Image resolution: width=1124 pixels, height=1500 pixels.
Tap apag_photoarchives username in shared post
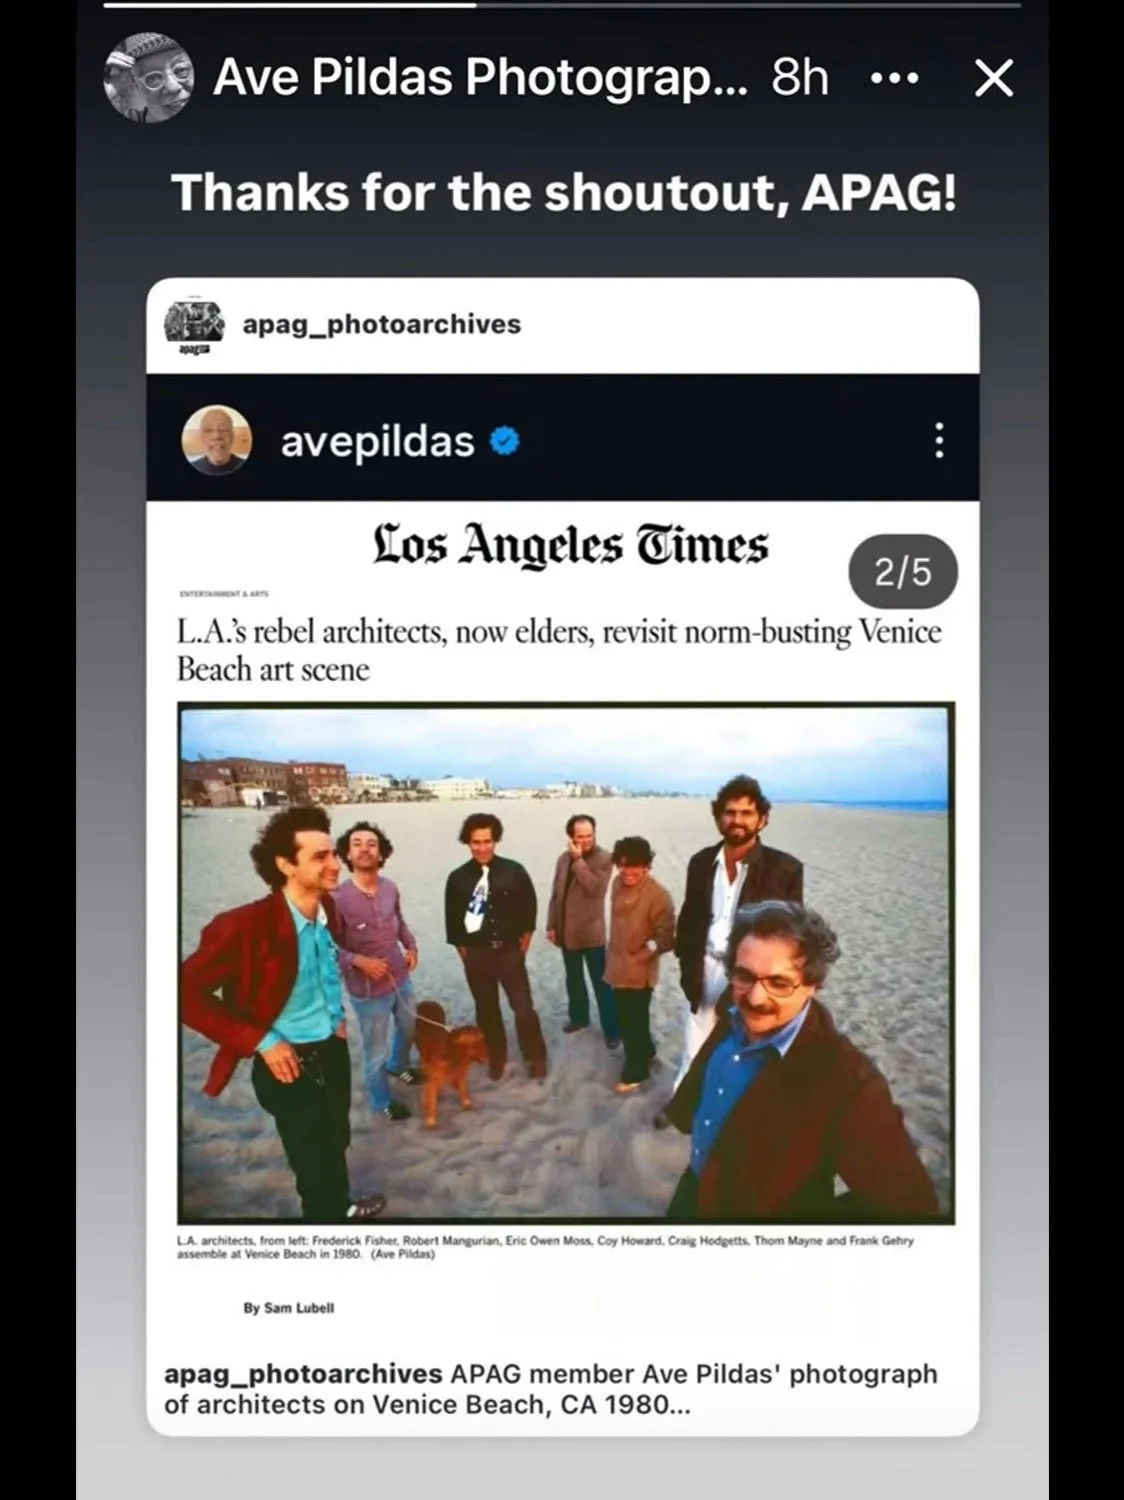click(382, 324)
